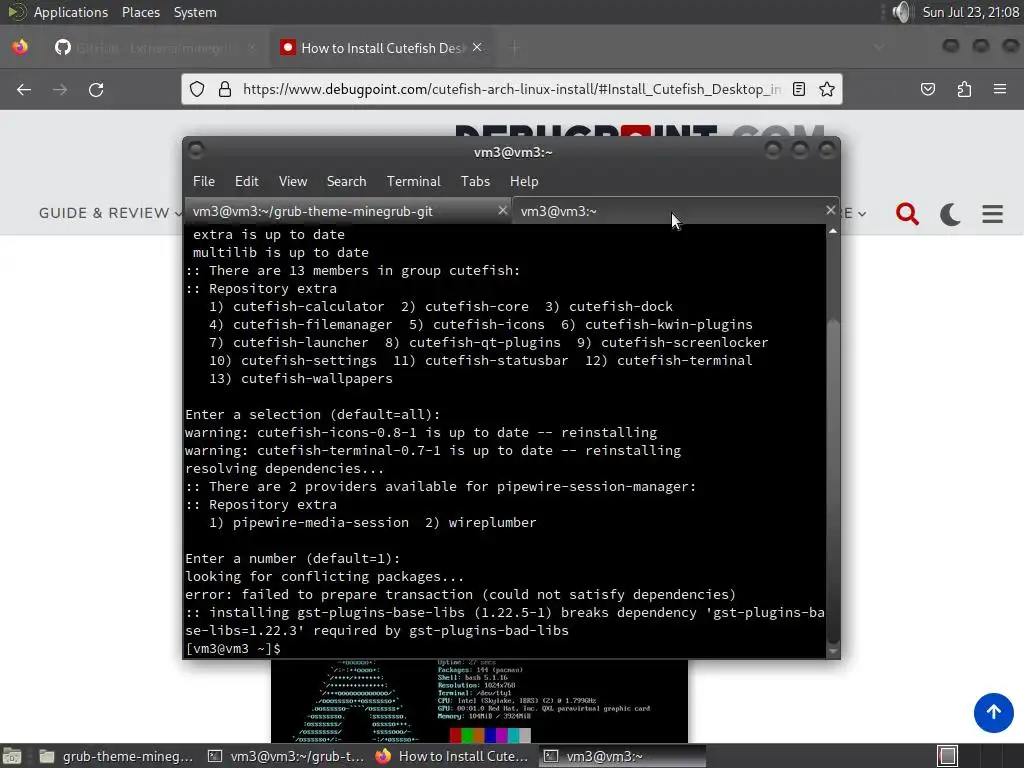The width and height of the screenshot is (1024, 768).
Task: Open tracking protection shield icon
Action: coord(197,89)
